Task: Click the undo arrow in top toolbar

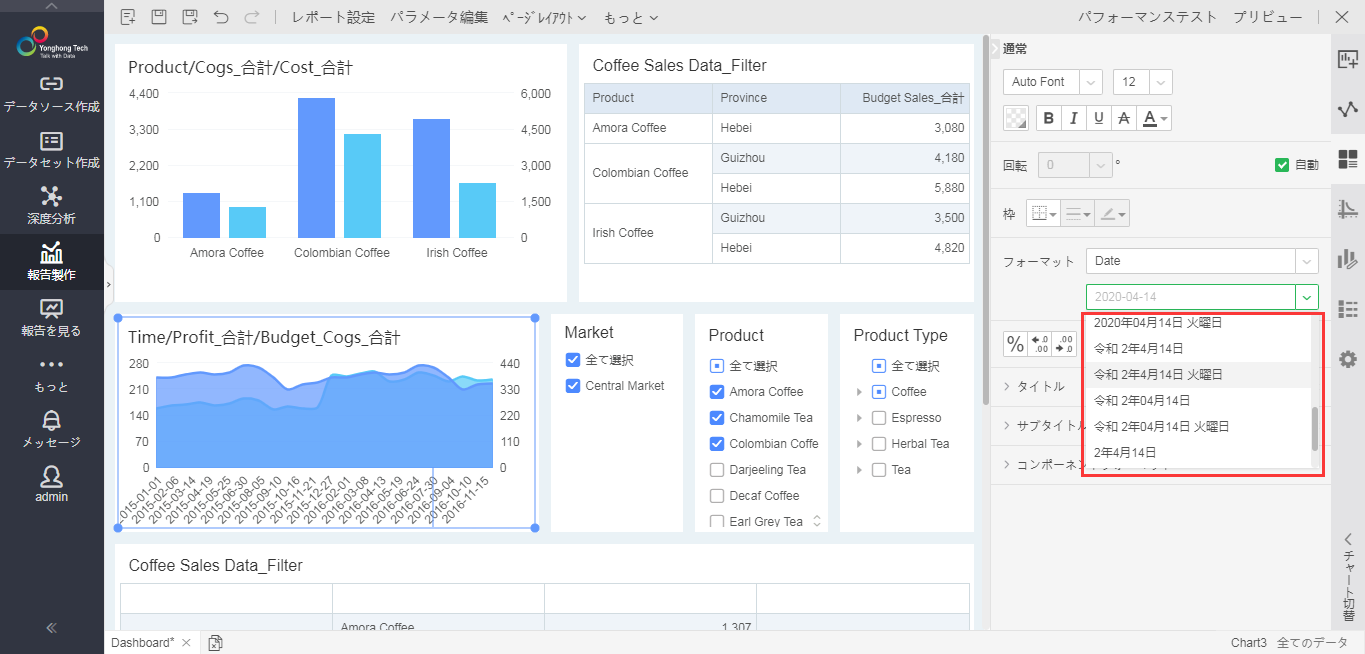Action: [x=221, y=17]
